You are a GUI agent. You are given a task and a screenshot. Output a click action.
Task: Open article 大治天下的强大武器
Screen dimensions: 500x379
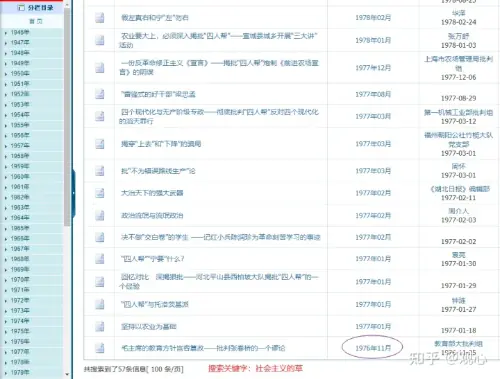(x=152, y=193)
